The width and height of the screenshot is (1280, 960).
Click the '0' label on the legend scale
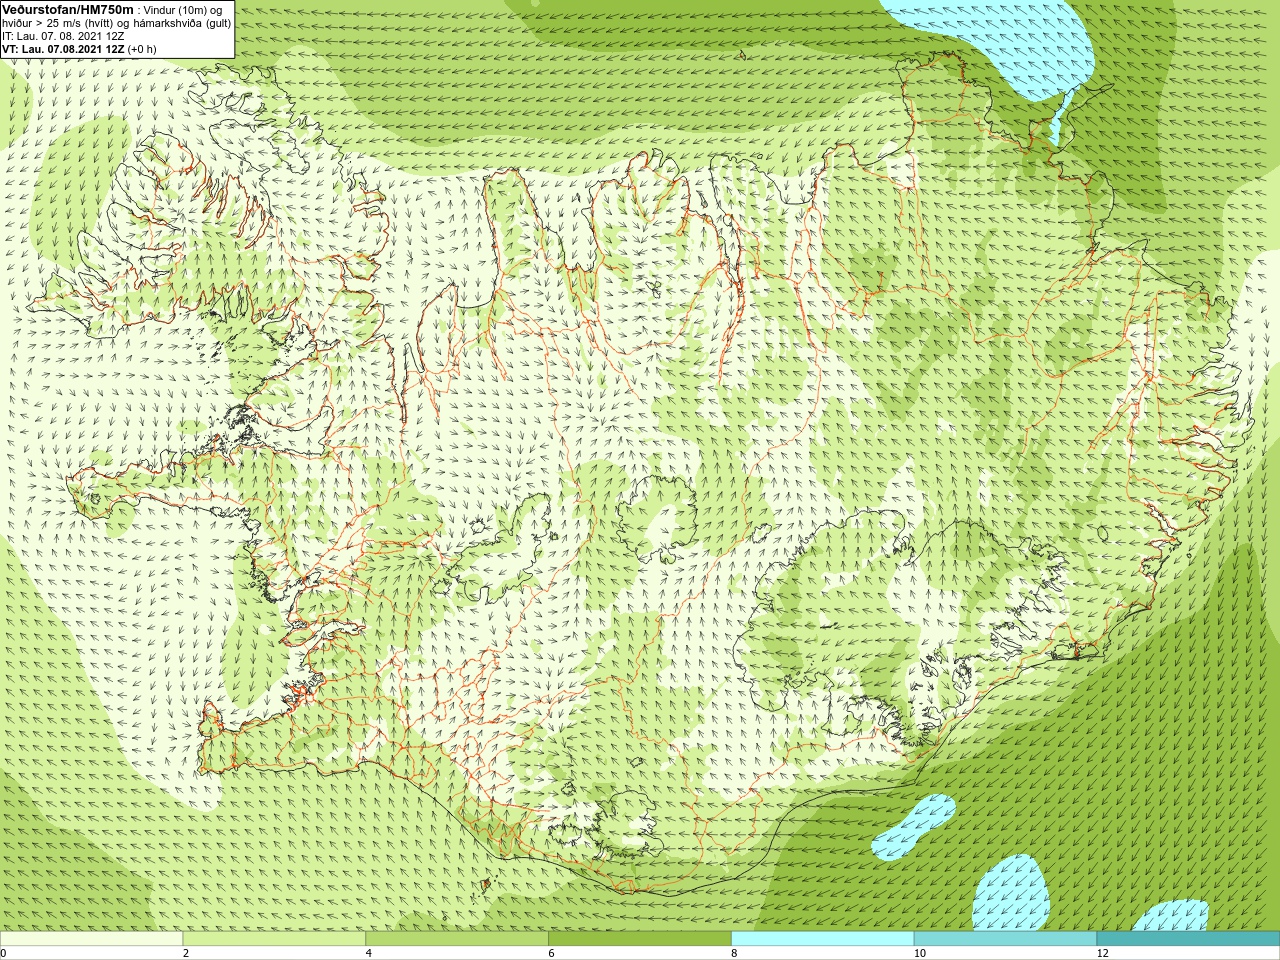point(3,953)
